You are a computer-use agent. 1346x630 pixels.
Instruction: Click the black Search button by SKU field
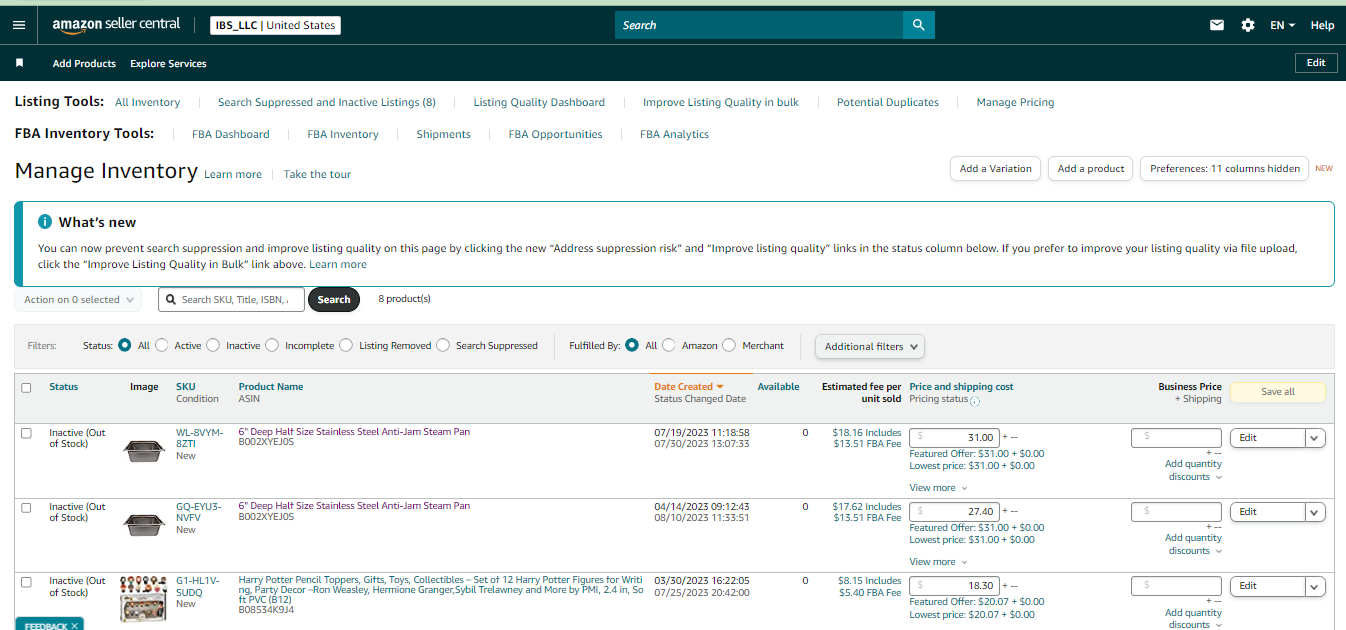point(334,299)
